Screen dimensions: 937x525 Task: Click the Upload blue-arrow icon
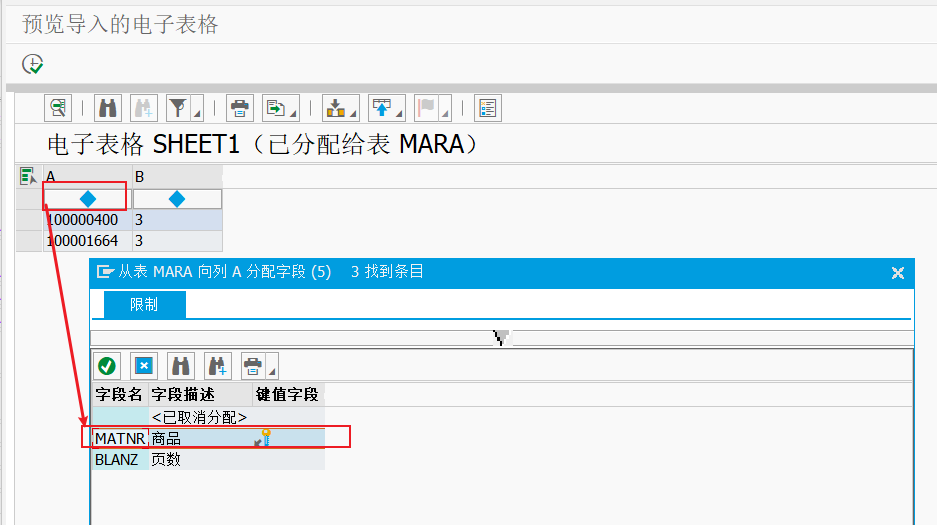pyautogui.click(x=382, y=108)
